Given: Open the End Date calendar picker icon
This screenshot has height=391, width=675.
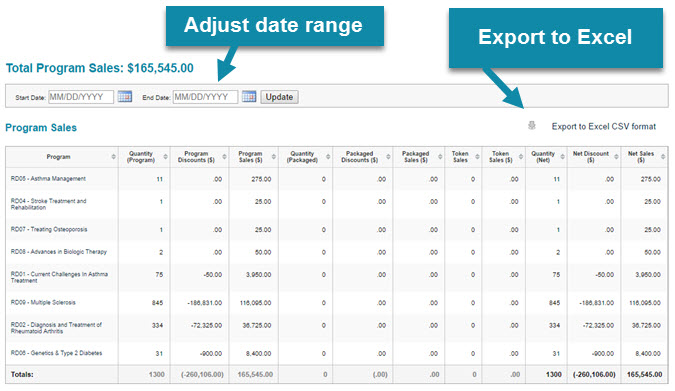Looking at the screenshot, I should coord(249,96).
